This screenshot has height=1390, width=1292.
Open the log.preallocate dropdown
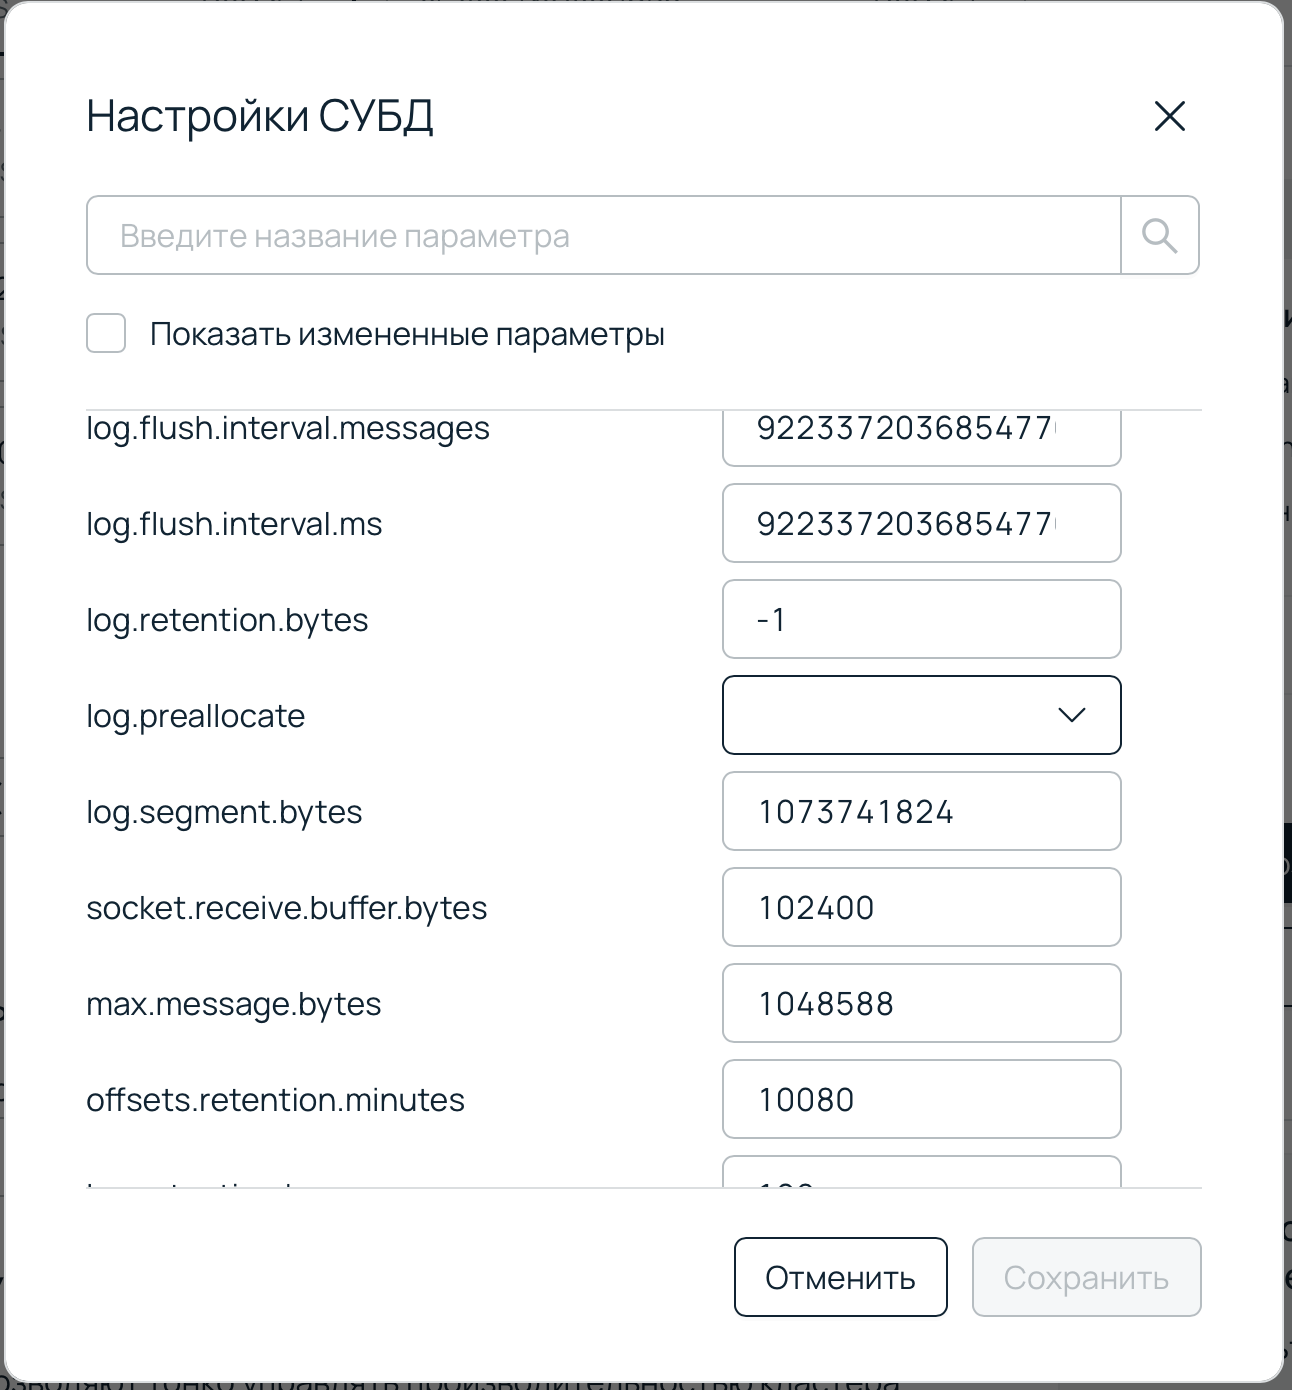[920, 715]
